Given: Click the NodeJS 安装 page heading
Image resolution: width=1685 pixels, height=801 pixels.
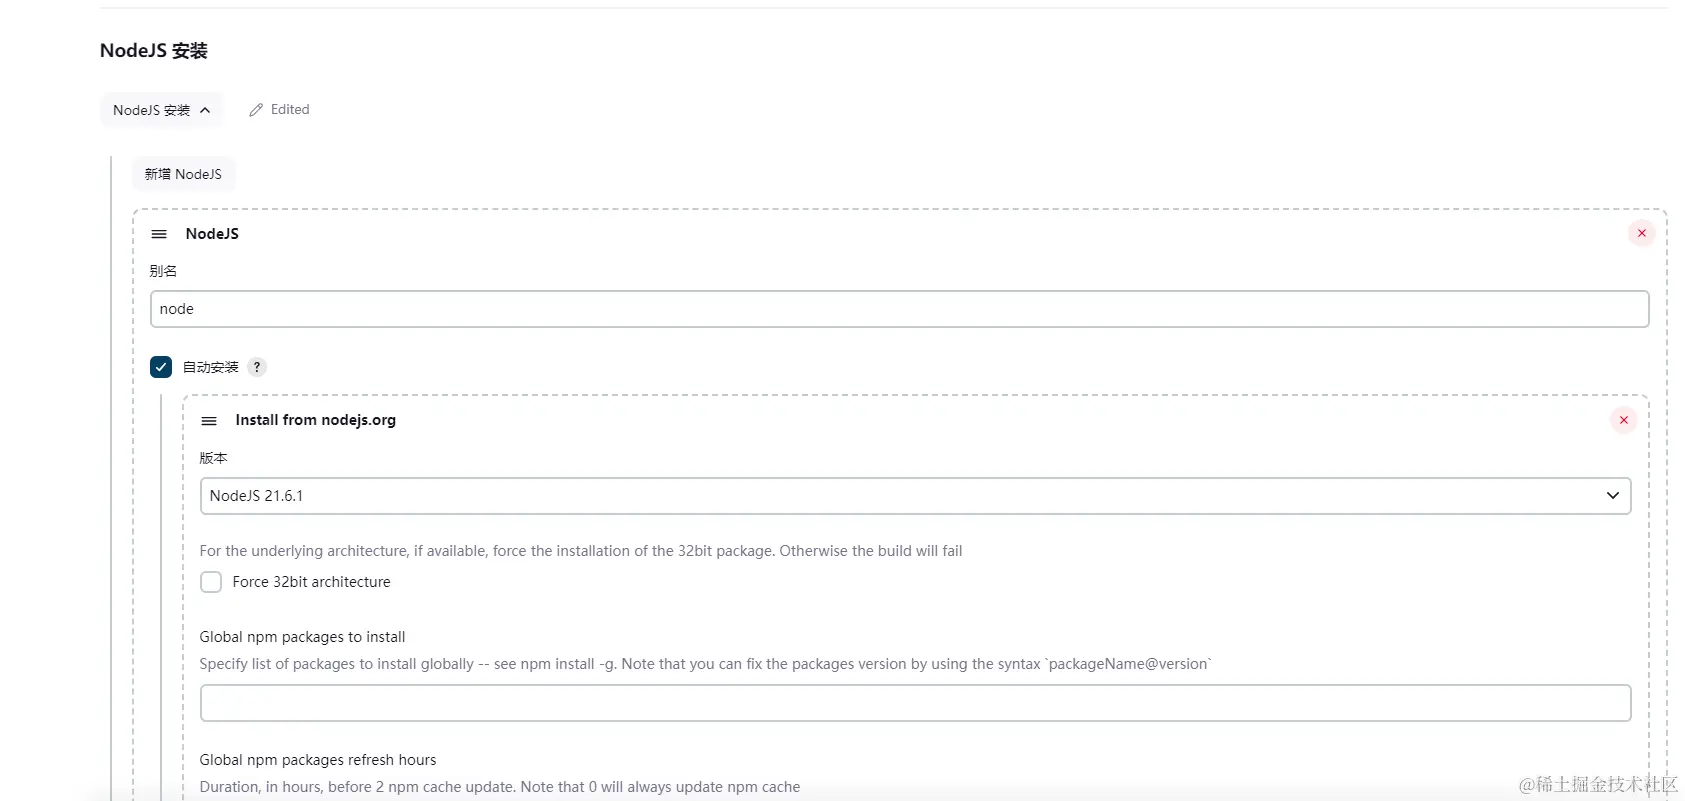Looking at the screenshot, I should (154, 51).
